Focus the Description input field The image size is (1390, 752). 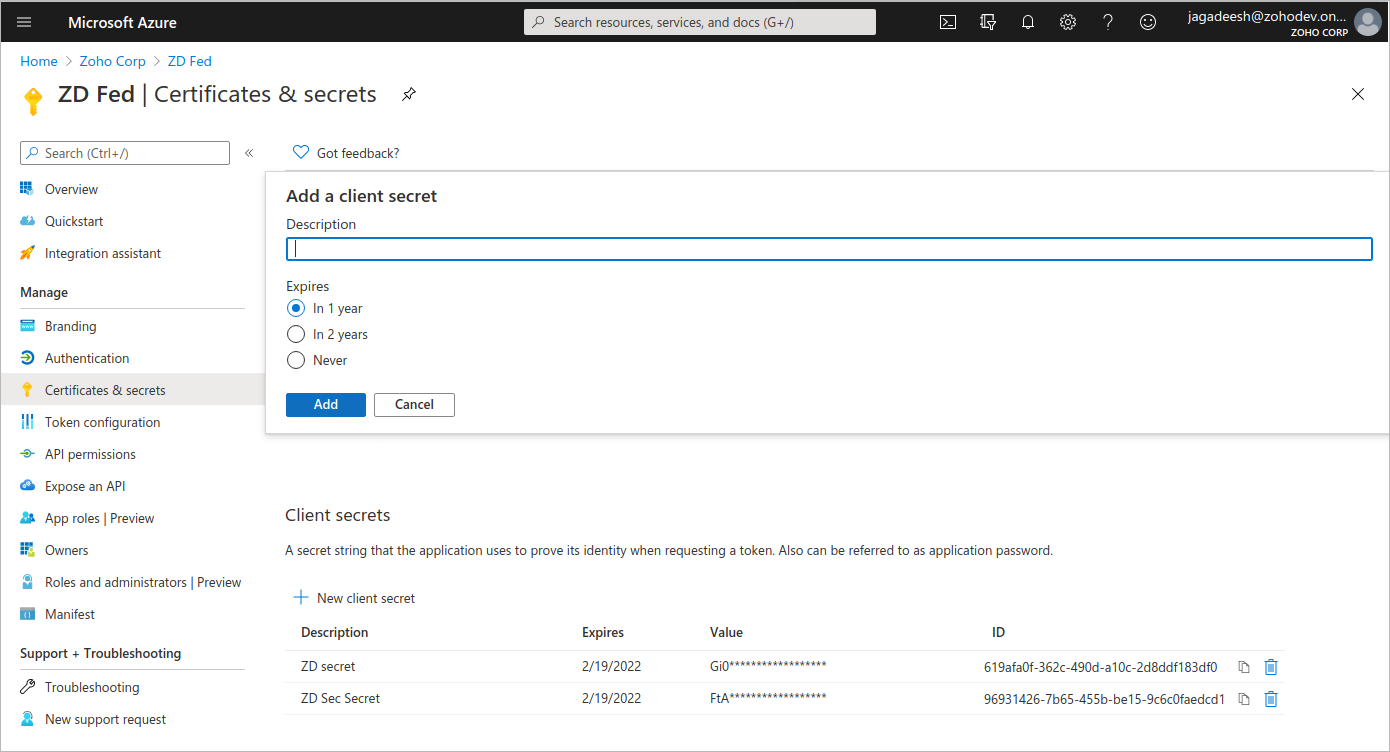829,249
